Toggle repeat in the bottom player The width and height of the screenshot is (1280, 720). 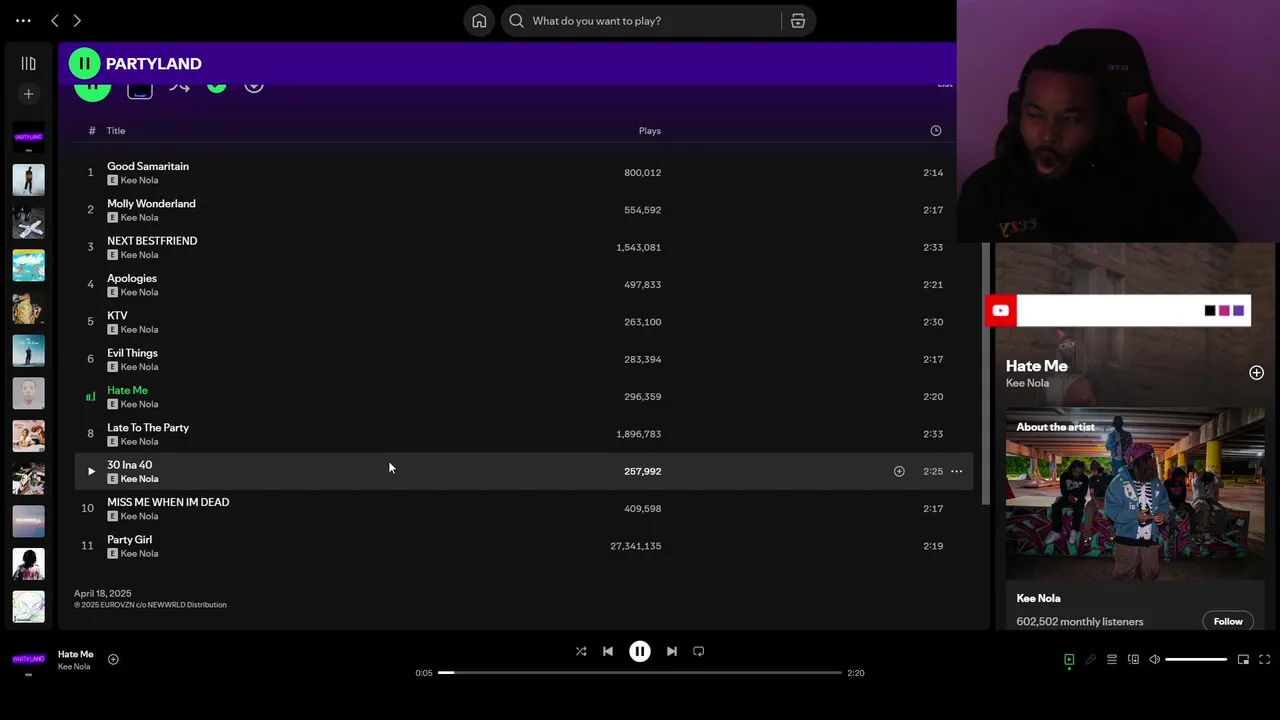699,651
